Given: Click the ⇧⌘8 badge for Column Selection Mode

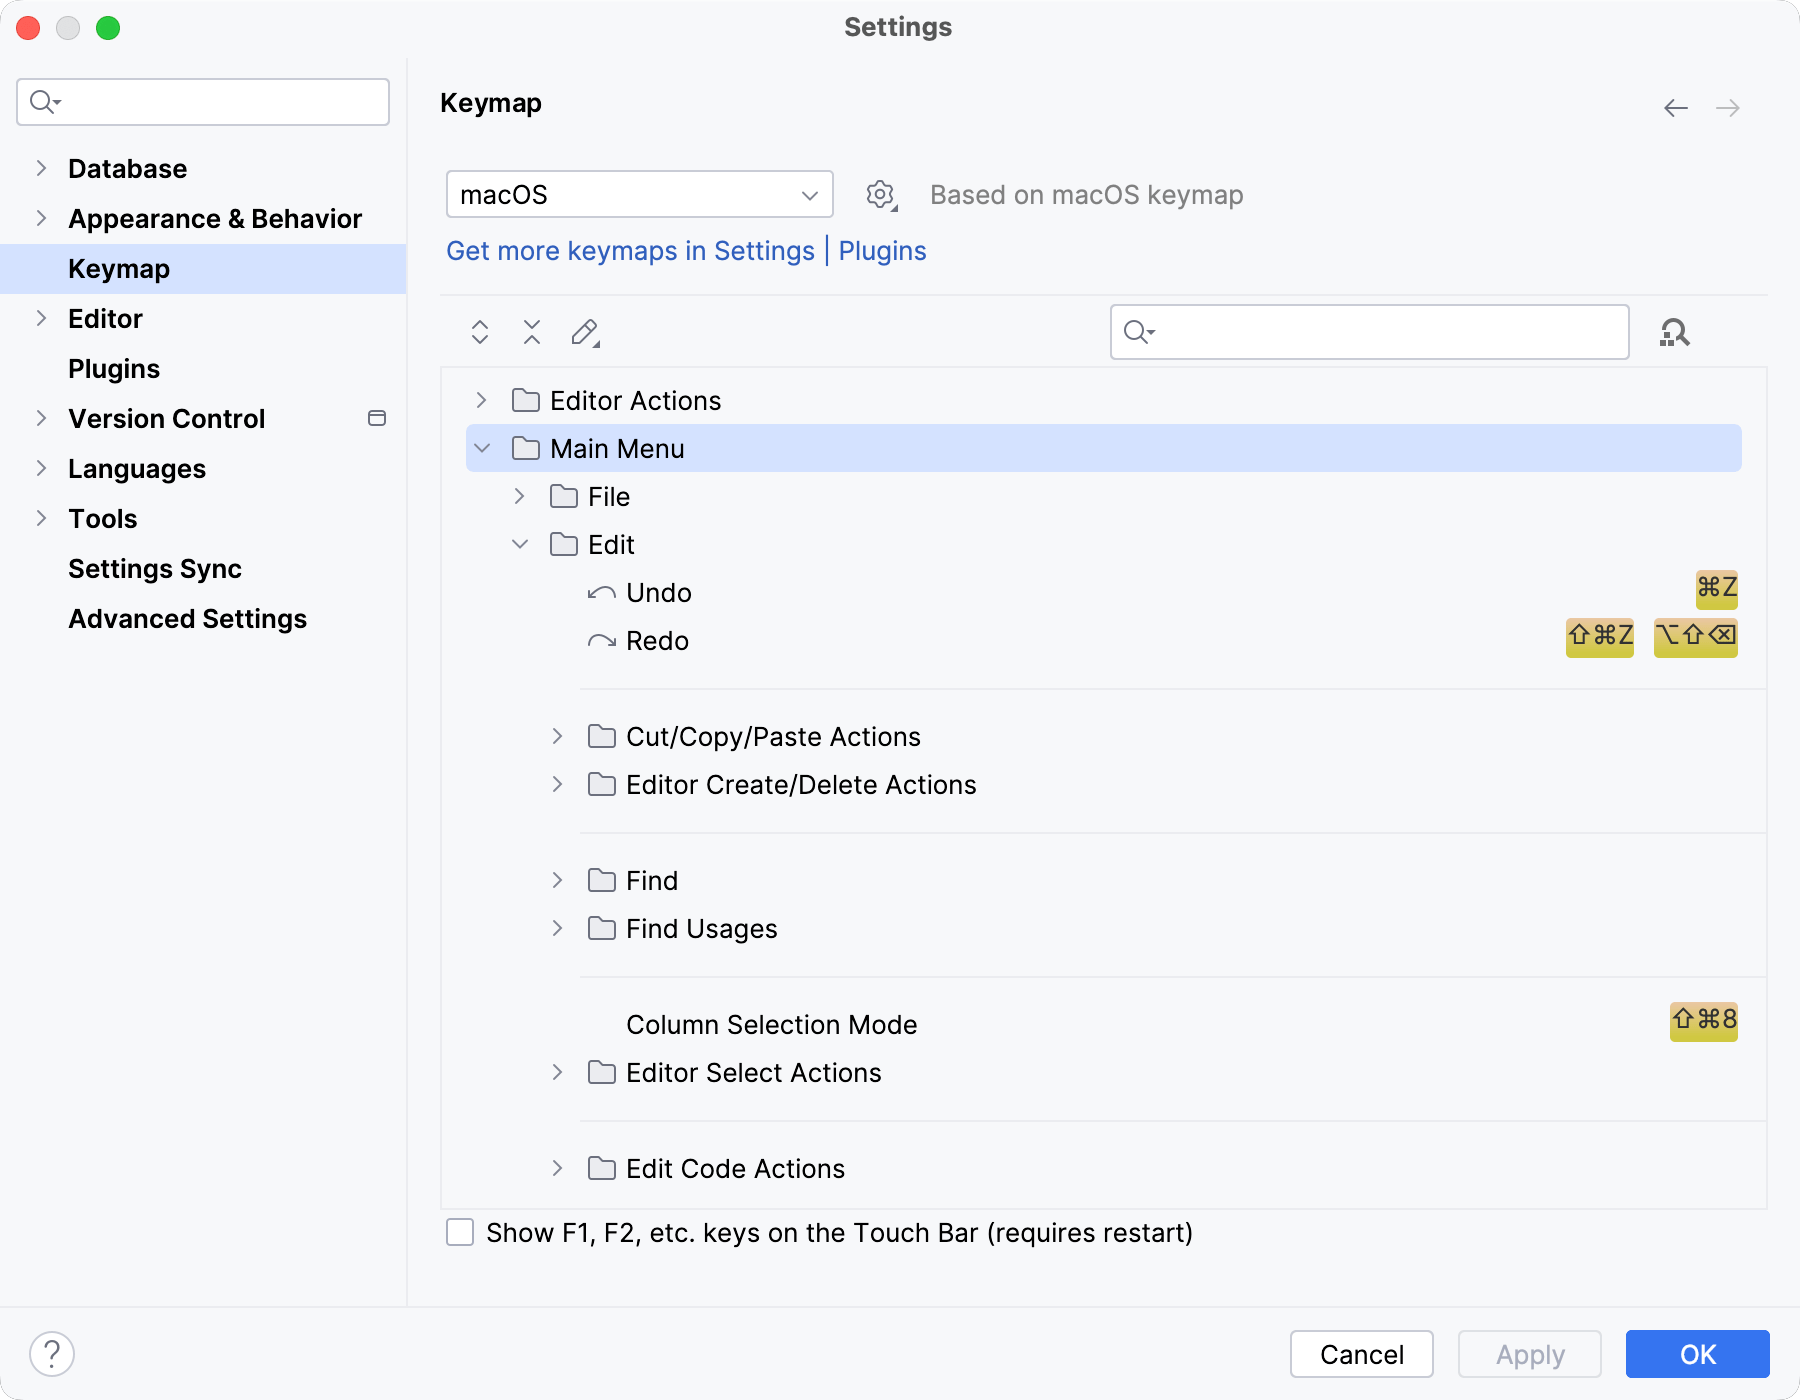Looking at the screenshot, I should 1703,1021.
